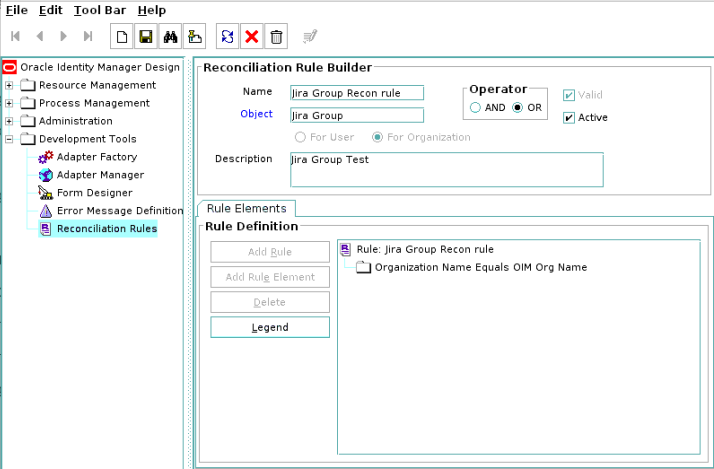
Task: Select Oracle Identity Manager Design root node
Action: coord(100,67)
